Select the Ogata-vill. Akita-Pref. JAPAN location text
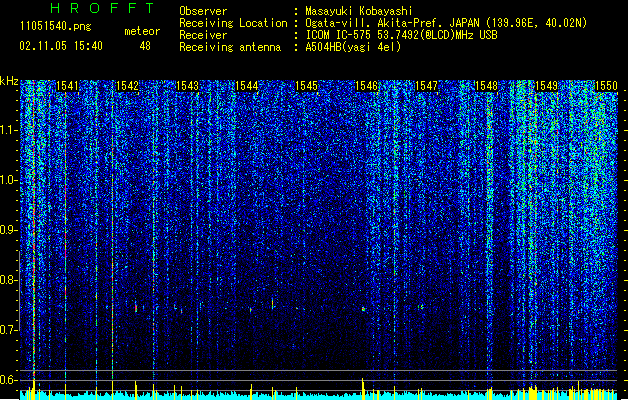Screen dimensions: 629x400 pos(446,23)
